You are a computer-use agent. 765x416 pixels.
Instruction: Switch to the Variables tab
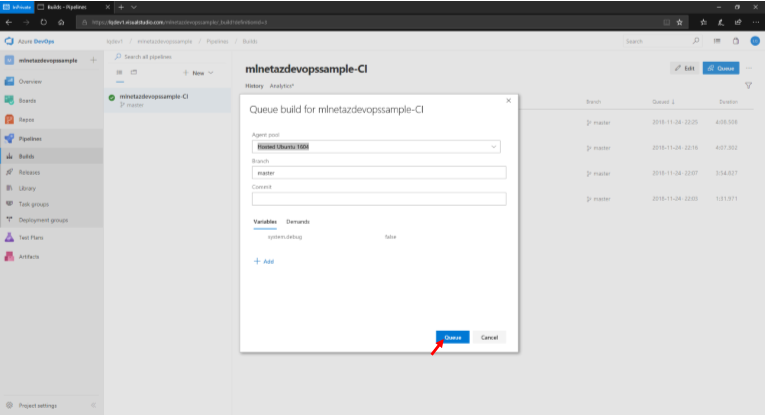tap(265, 222)
